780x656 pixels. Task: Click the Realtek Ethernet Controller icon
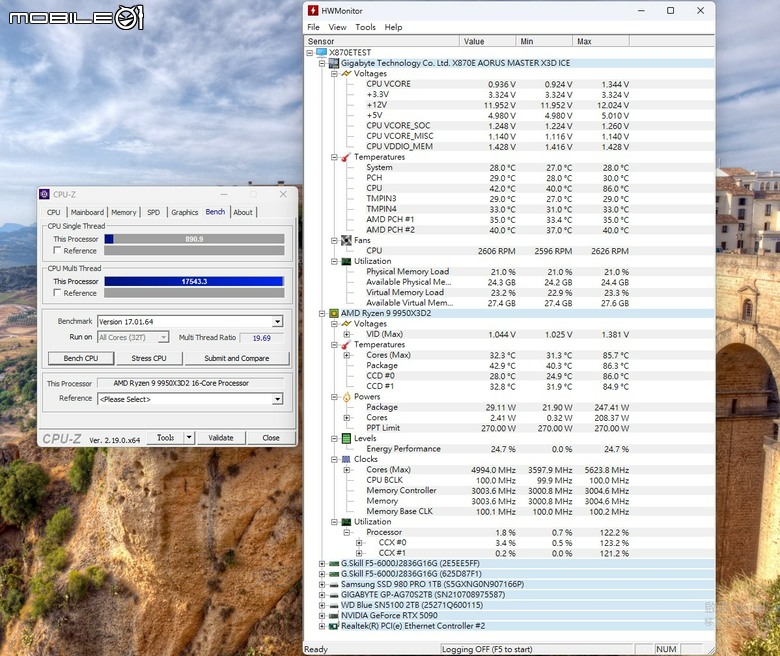click(334, 626)
